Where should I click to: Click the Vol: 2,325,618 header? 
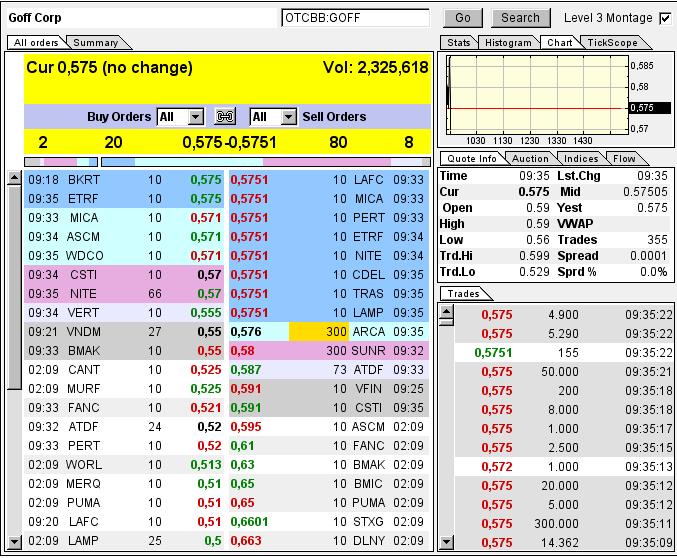375,67
